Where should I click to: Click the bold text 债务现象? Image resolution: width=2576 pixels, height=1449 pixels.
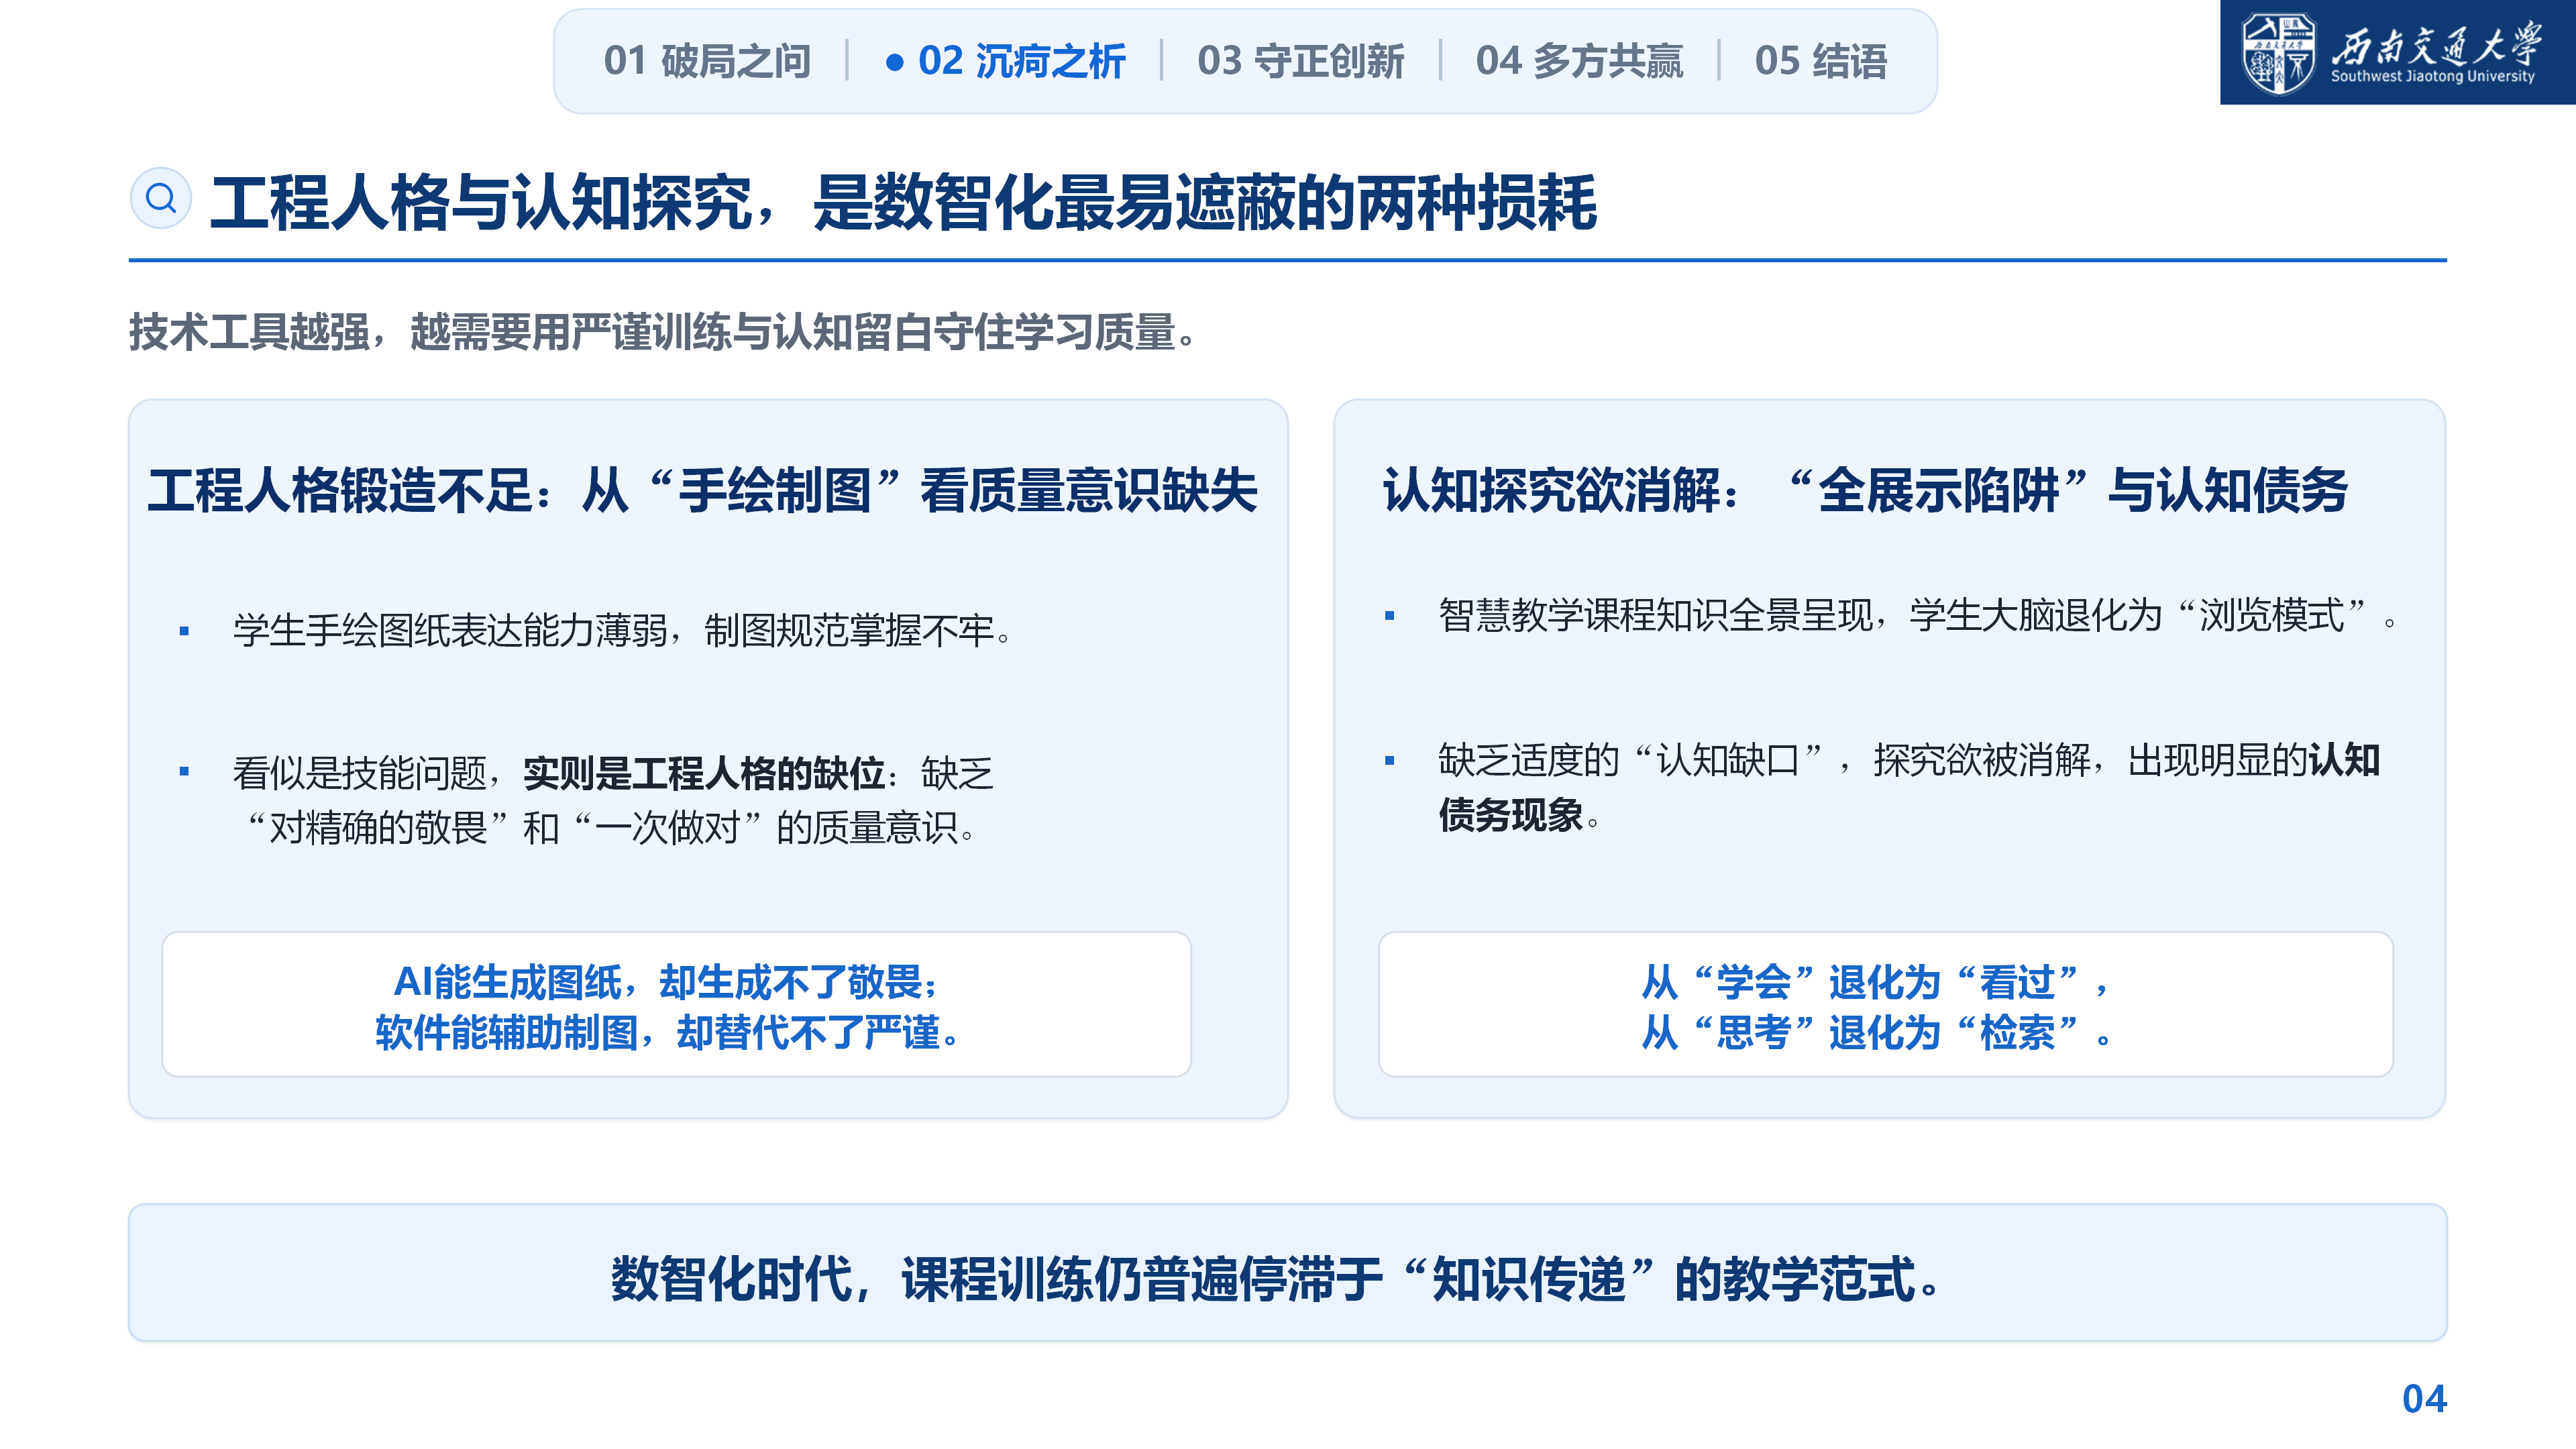tap(1510, 815)
